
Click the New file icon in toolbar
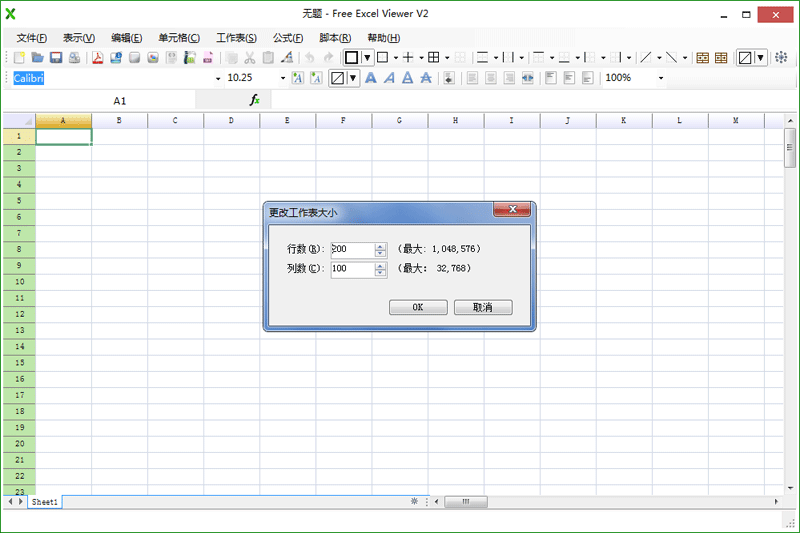[x=19, y=58]
